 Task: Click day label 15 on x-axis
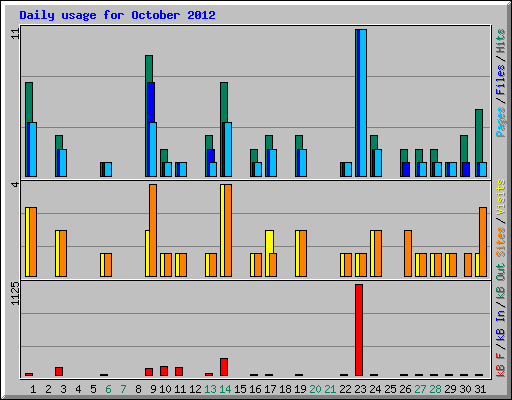click(x=240, y=389)
